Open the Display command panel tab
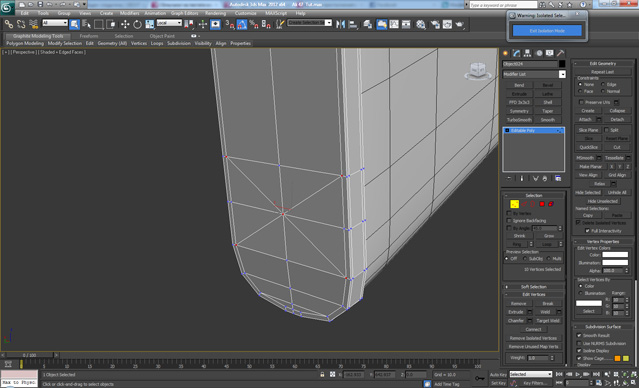Screen dimensions: 639x388 tap(550, 53)
